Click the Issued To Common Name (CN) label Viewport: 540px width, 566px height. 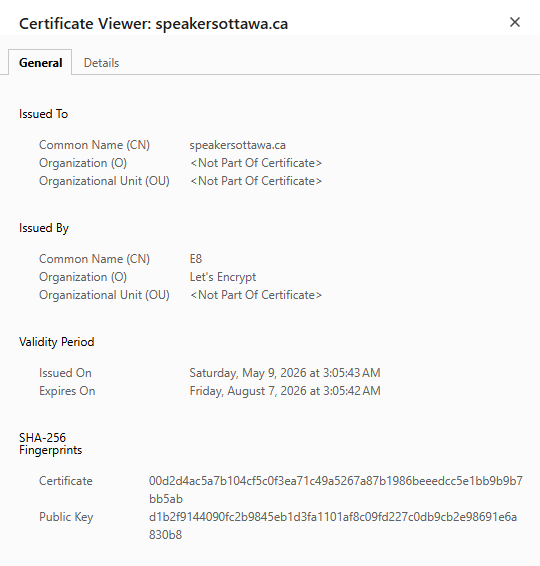tap(94, 145)
